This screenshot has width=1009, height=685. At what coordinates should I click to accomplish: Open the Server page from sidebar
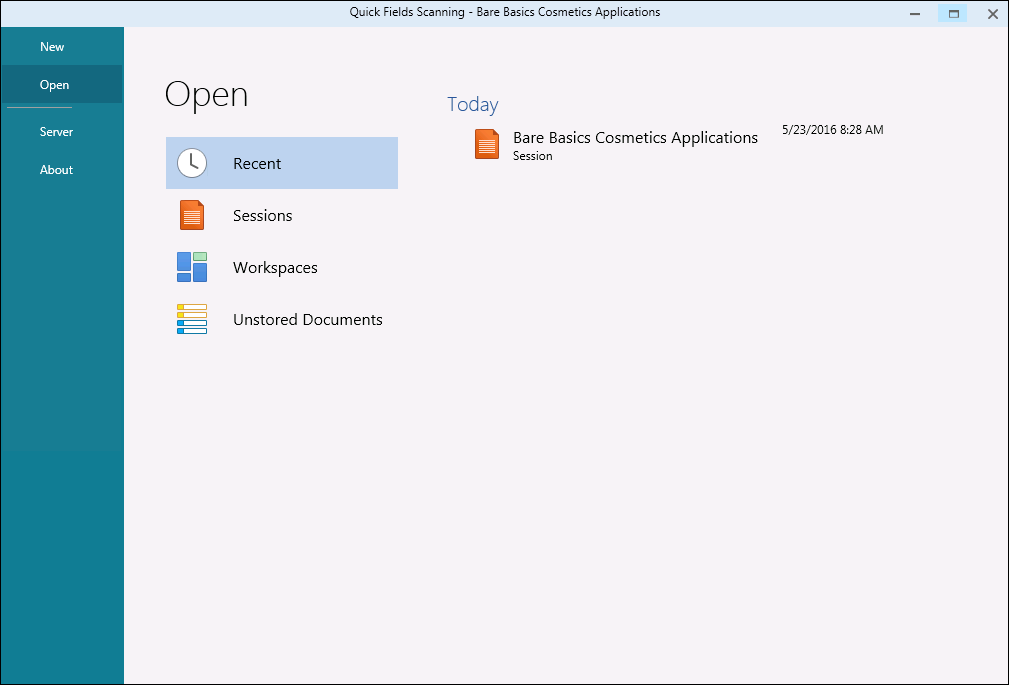(56, 132)
